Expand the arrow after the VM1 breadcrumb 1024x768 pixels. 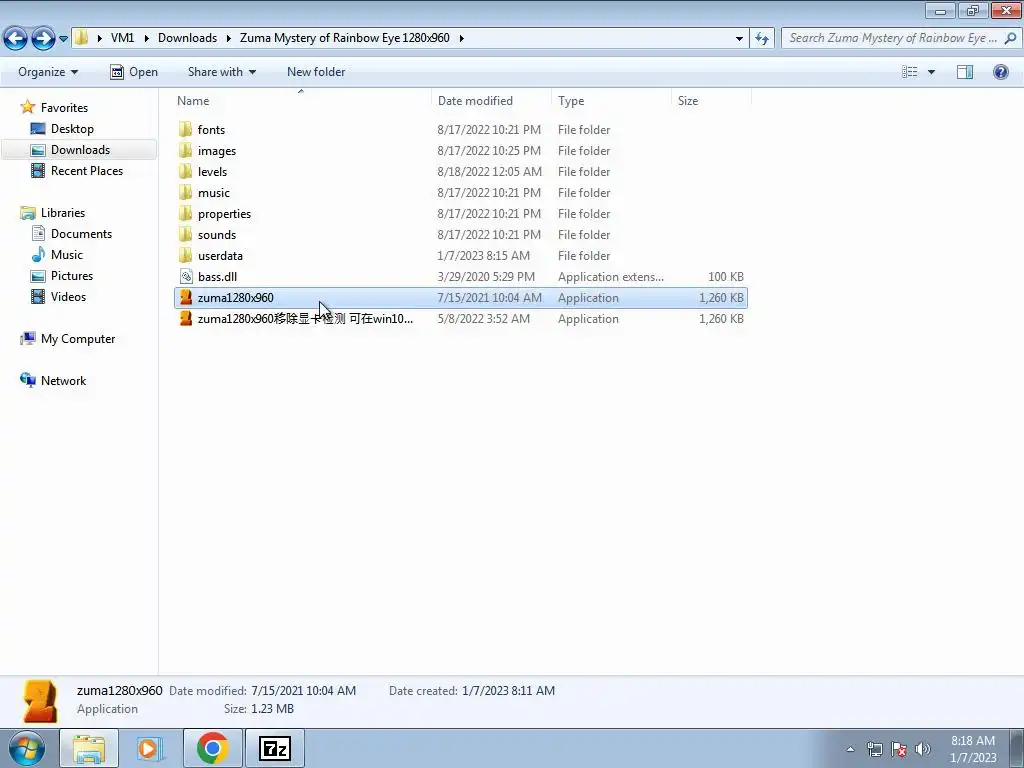(146, 38)
